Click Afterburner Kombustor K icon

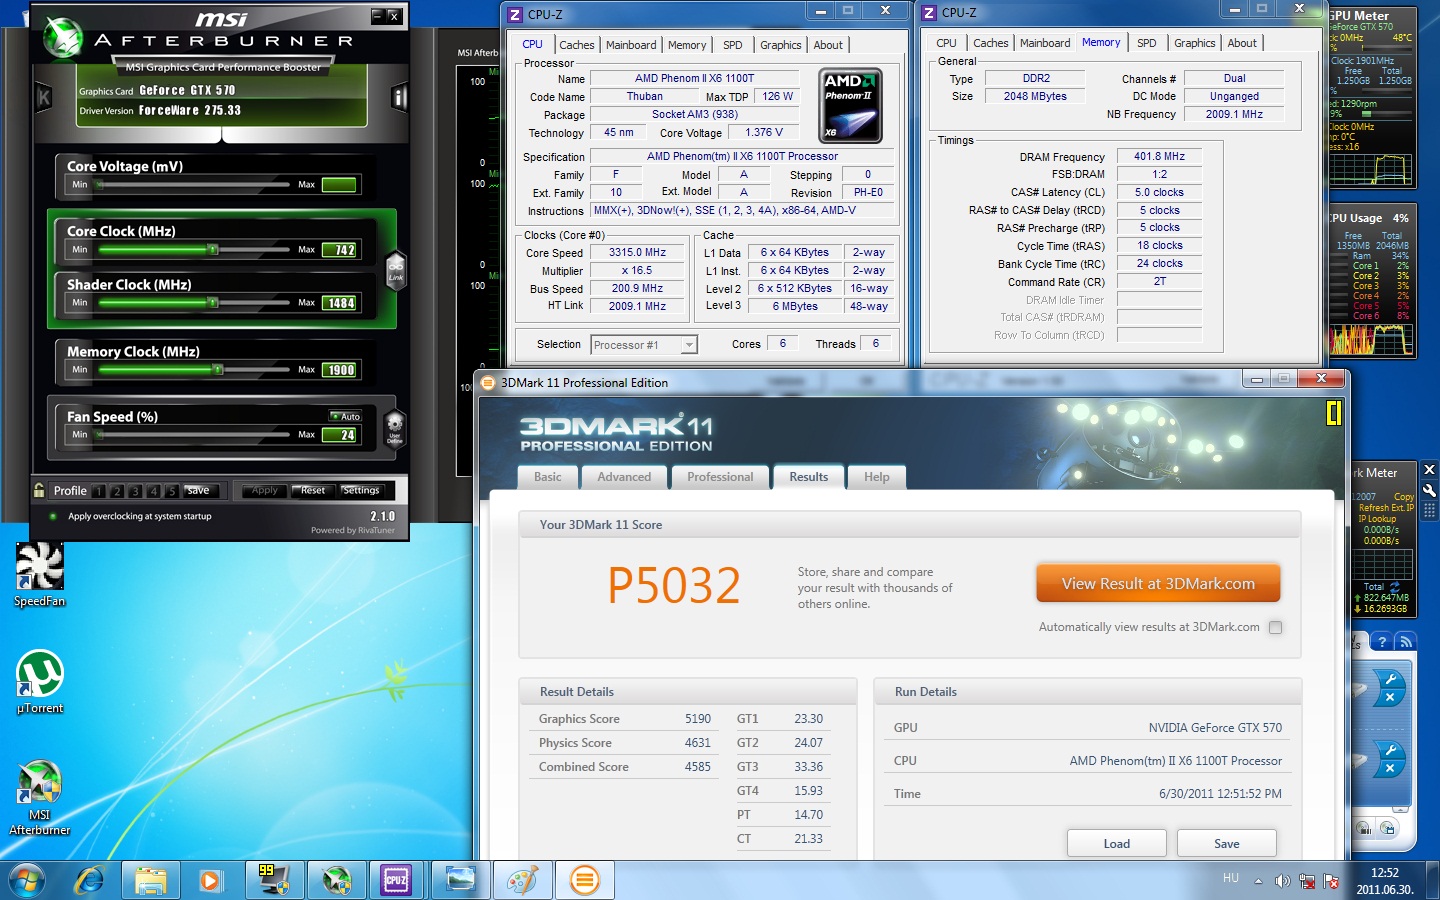tap(43, 98)
